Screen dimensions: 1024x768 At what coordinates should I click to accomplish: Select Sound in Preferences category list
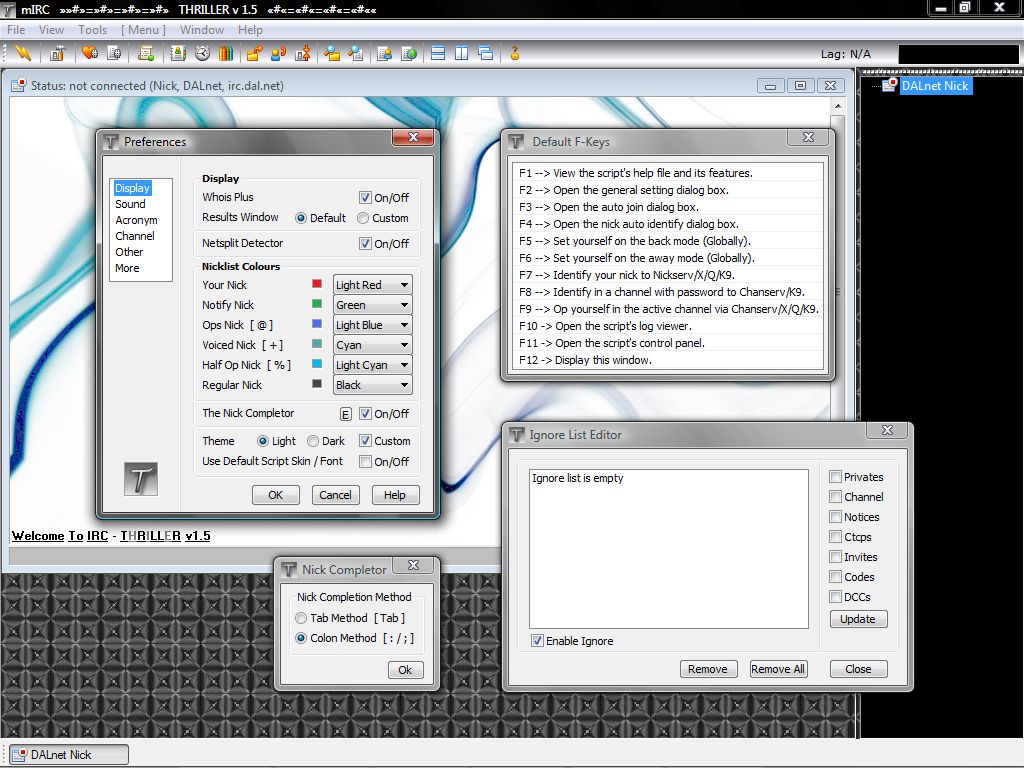[x=130, y=204]
